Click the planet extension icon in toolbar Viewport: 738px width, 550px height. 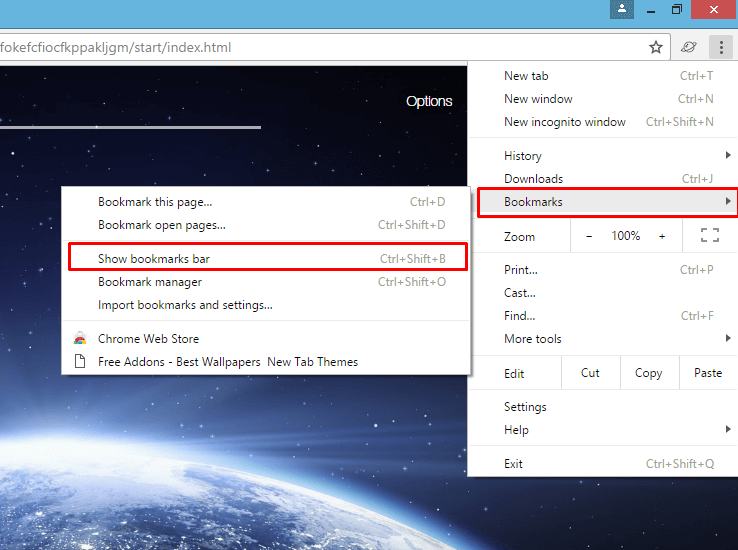click(x=688, y=47)
